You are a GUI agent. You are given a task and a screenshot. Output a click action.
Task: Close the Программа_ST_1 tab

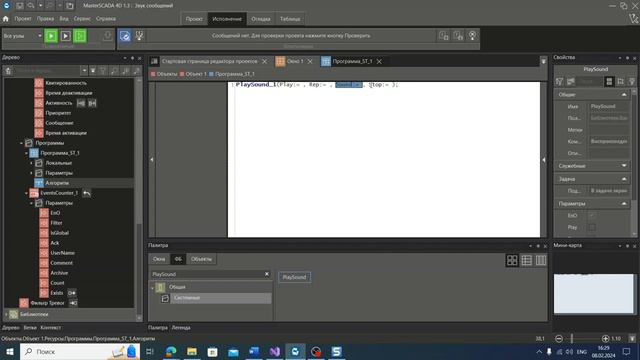click(x=379, y=61)
